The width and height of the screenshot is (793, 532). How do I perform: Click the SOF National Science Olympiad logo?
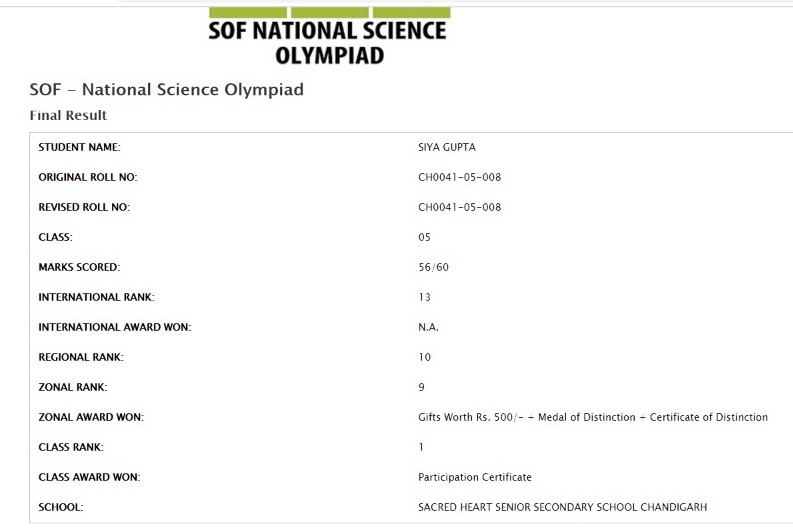click(x=328, y=38)
